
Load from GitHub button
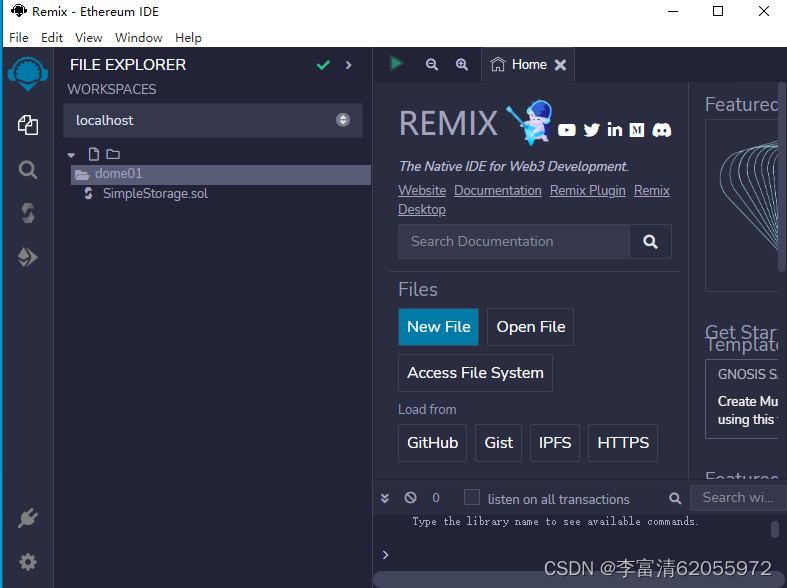433,443
